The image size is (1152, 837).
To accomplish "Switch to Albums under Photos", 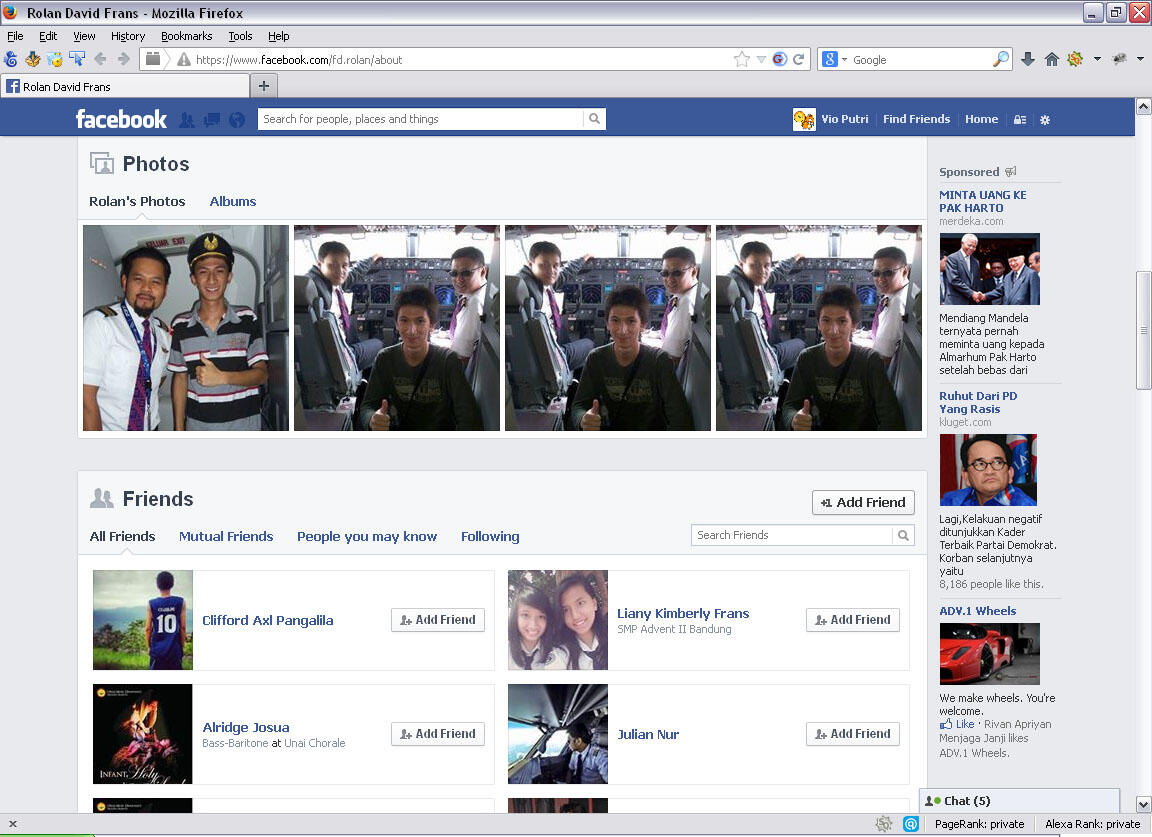I will tap(233, 201).
